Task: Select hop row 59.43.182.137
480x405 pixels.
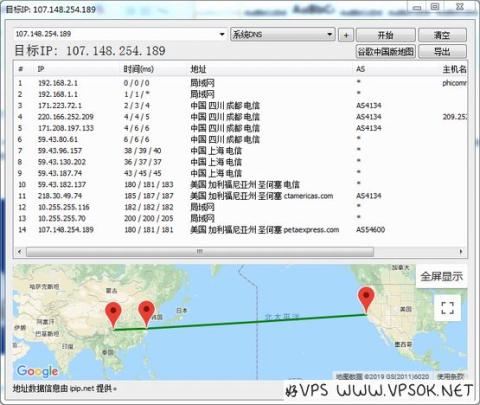Action: [240, 185]
